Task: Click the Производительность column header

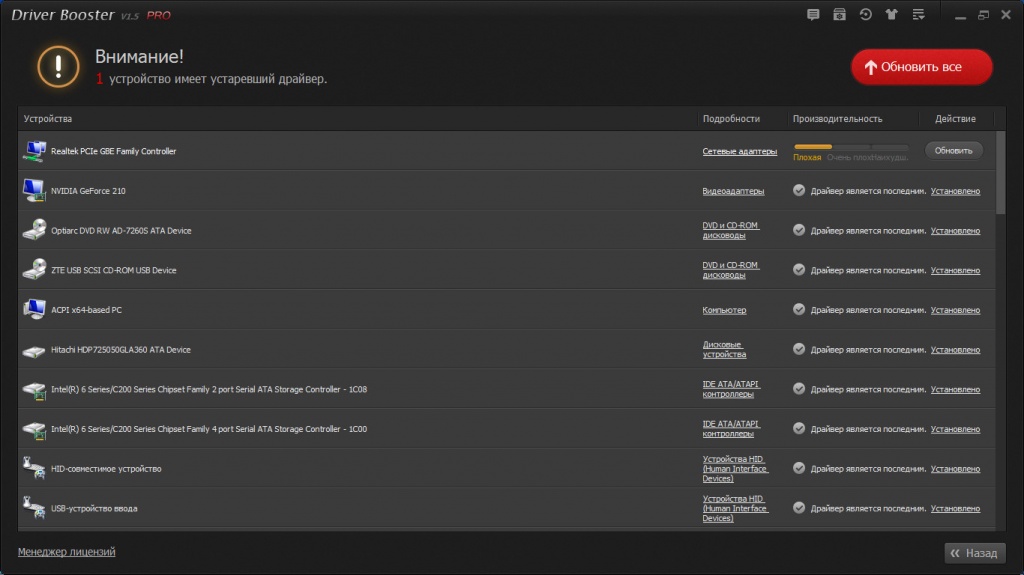Action: click(x=837, y=119)
